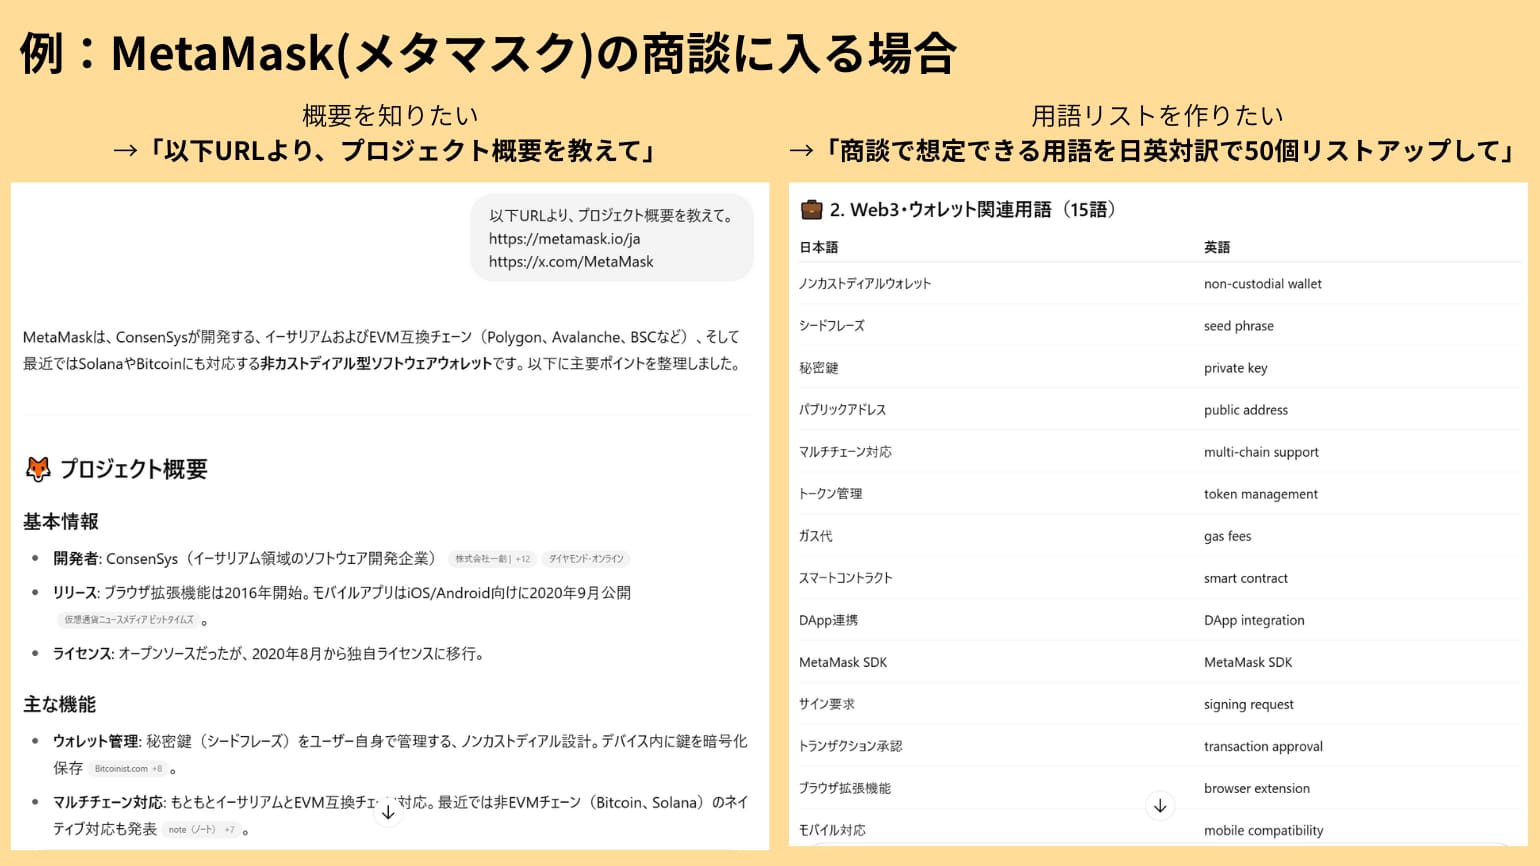Click the seed phrase cell

point(1239,326)
